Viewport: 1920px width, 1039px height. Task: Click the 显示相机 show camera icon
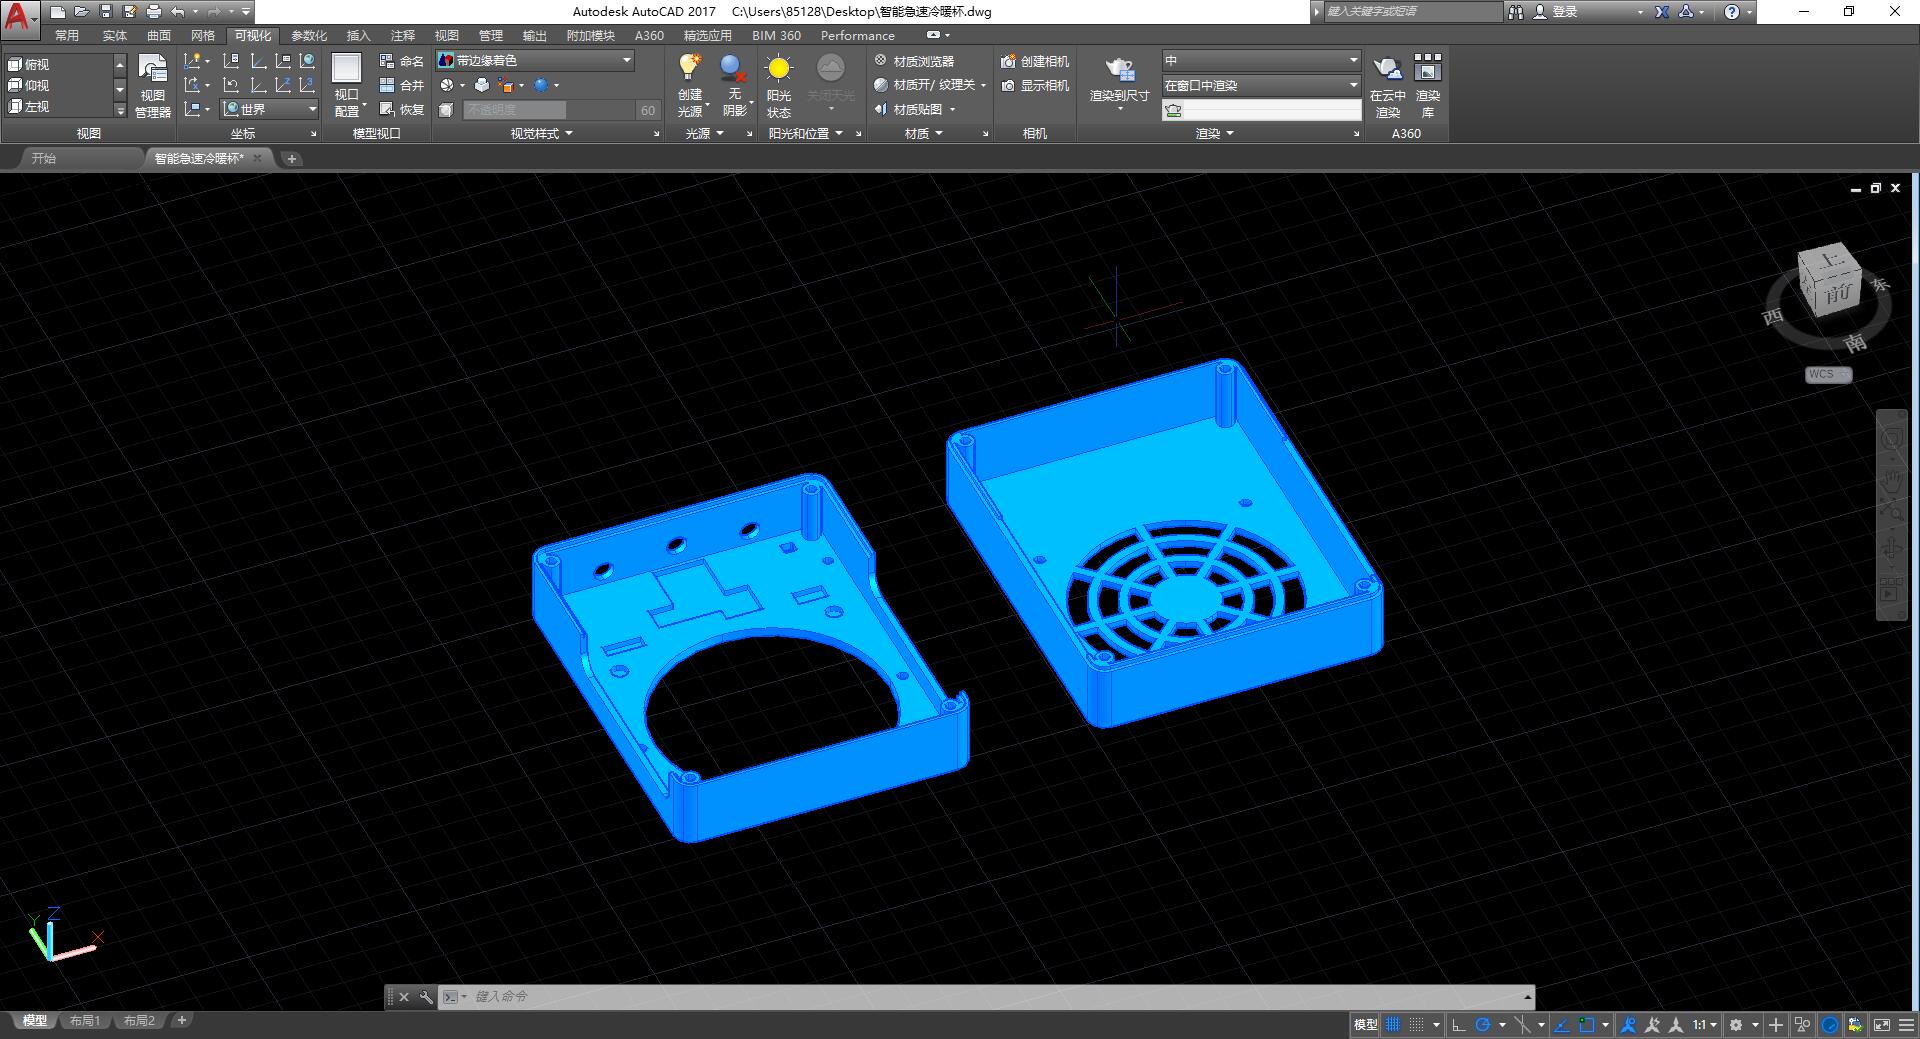(1035, 85)
